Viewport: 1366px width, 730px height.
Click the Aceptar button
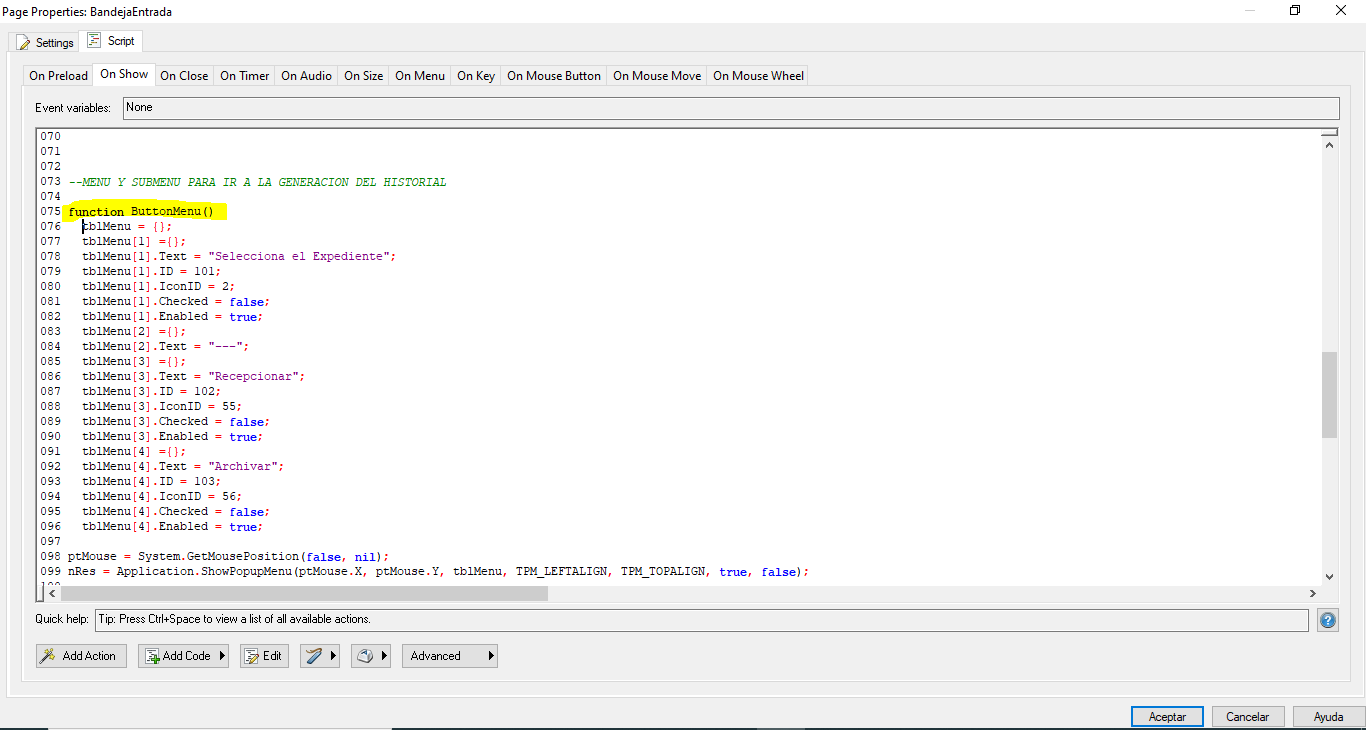(x=1167, y=717)
